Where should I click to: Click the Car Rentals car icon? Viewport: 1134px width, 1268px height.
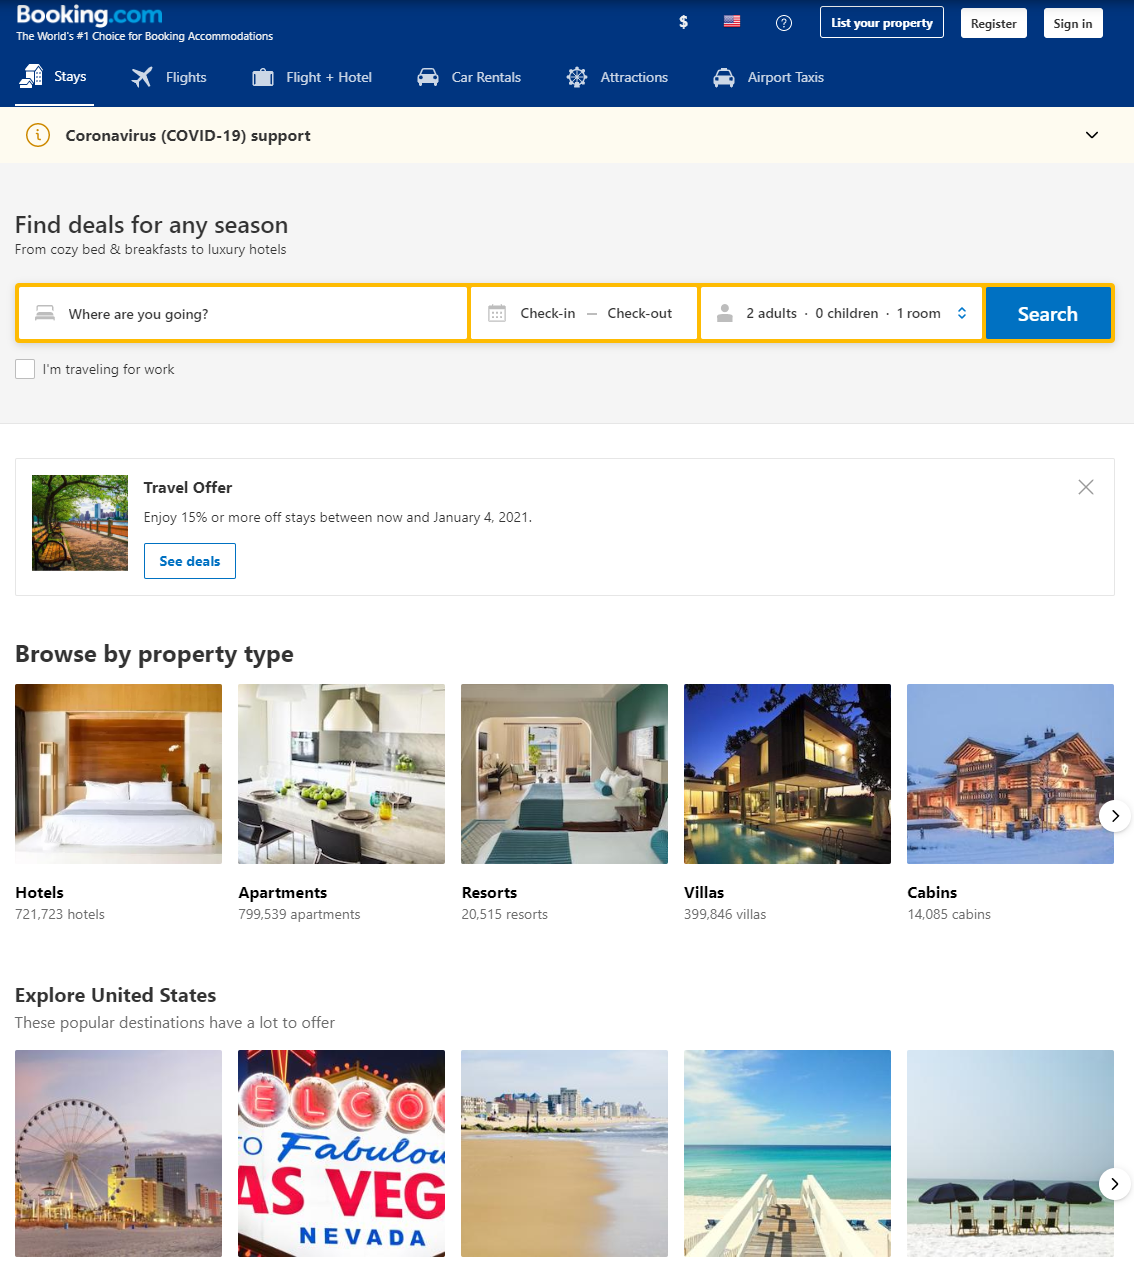(428, 76)
